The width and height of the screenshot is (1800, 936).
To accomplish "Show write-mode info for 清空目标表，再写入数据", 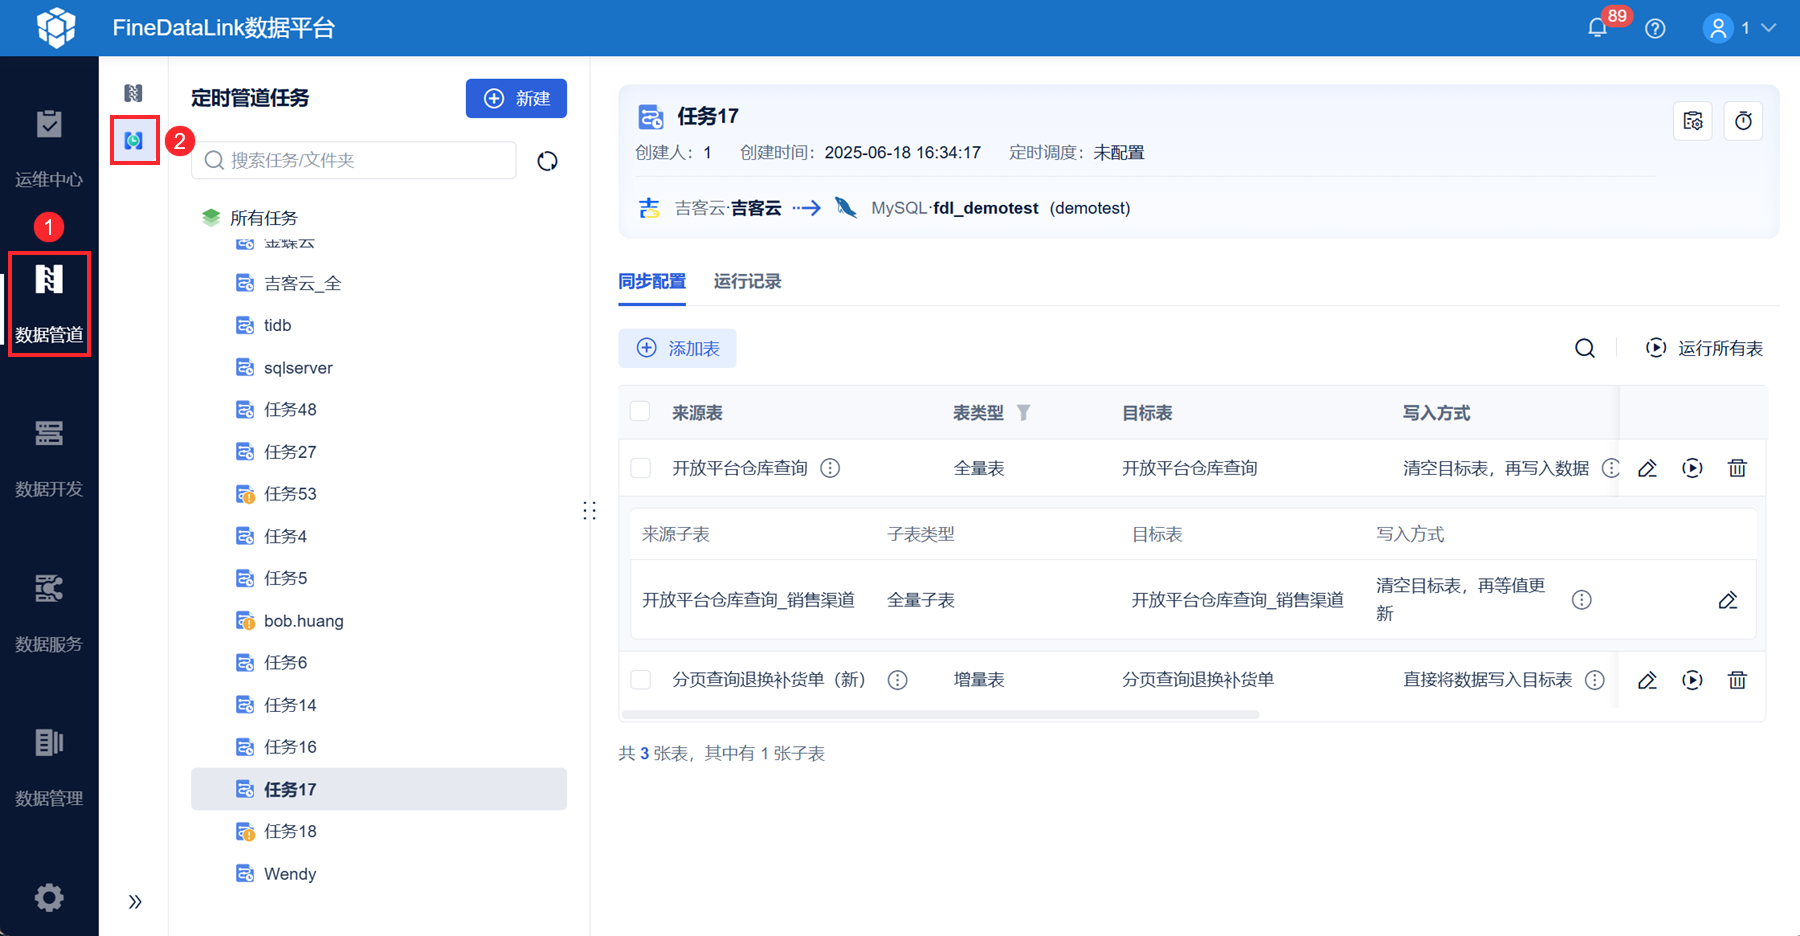I will tap(1610, 468).
